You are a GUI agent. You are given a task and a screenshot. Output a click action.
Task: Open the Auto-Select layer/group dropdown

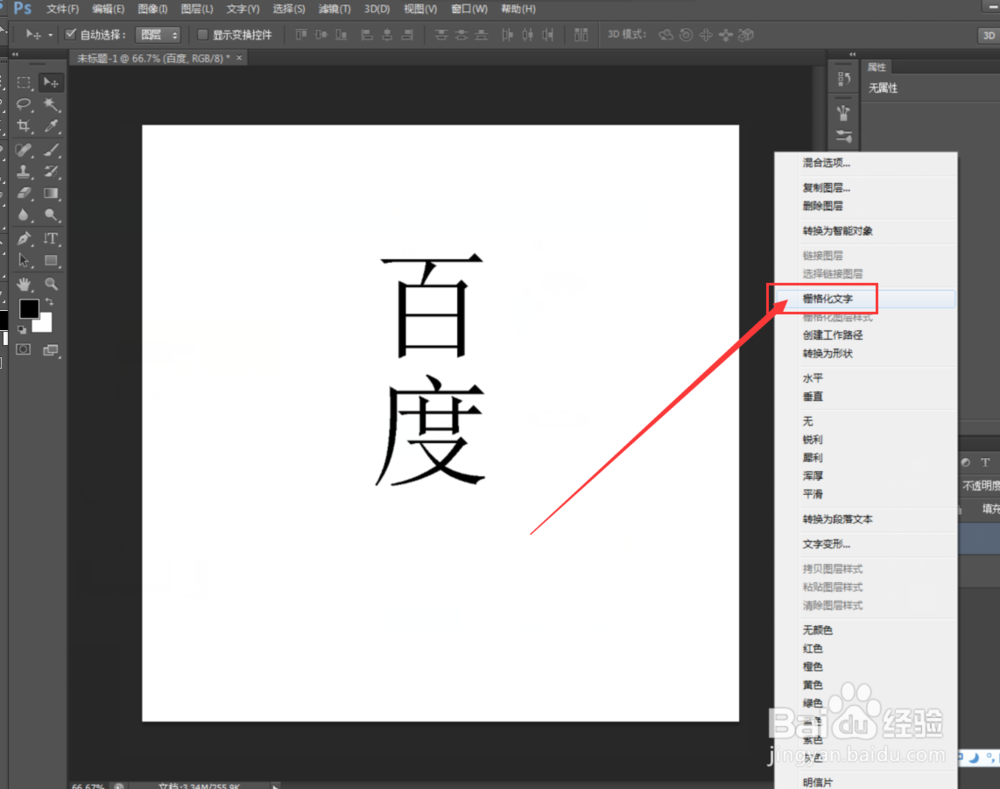pos(158,34)
